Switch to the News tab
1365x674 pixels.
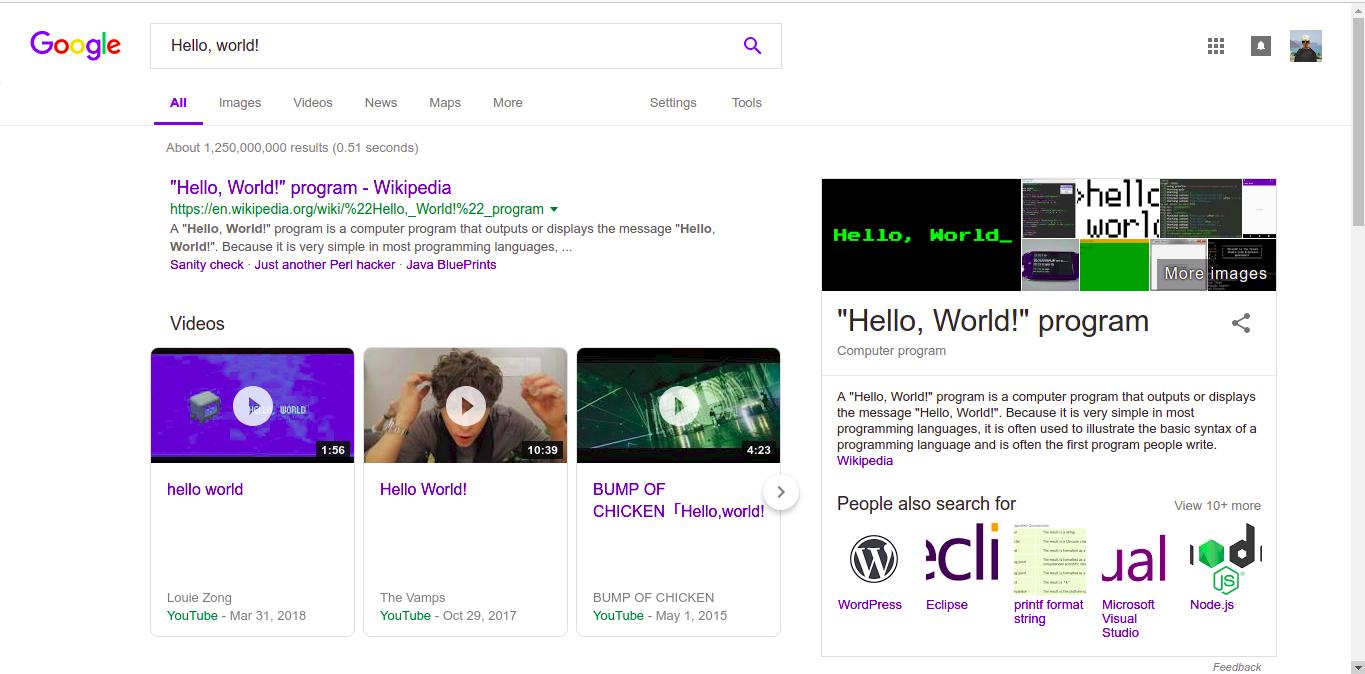coord(380,103)
